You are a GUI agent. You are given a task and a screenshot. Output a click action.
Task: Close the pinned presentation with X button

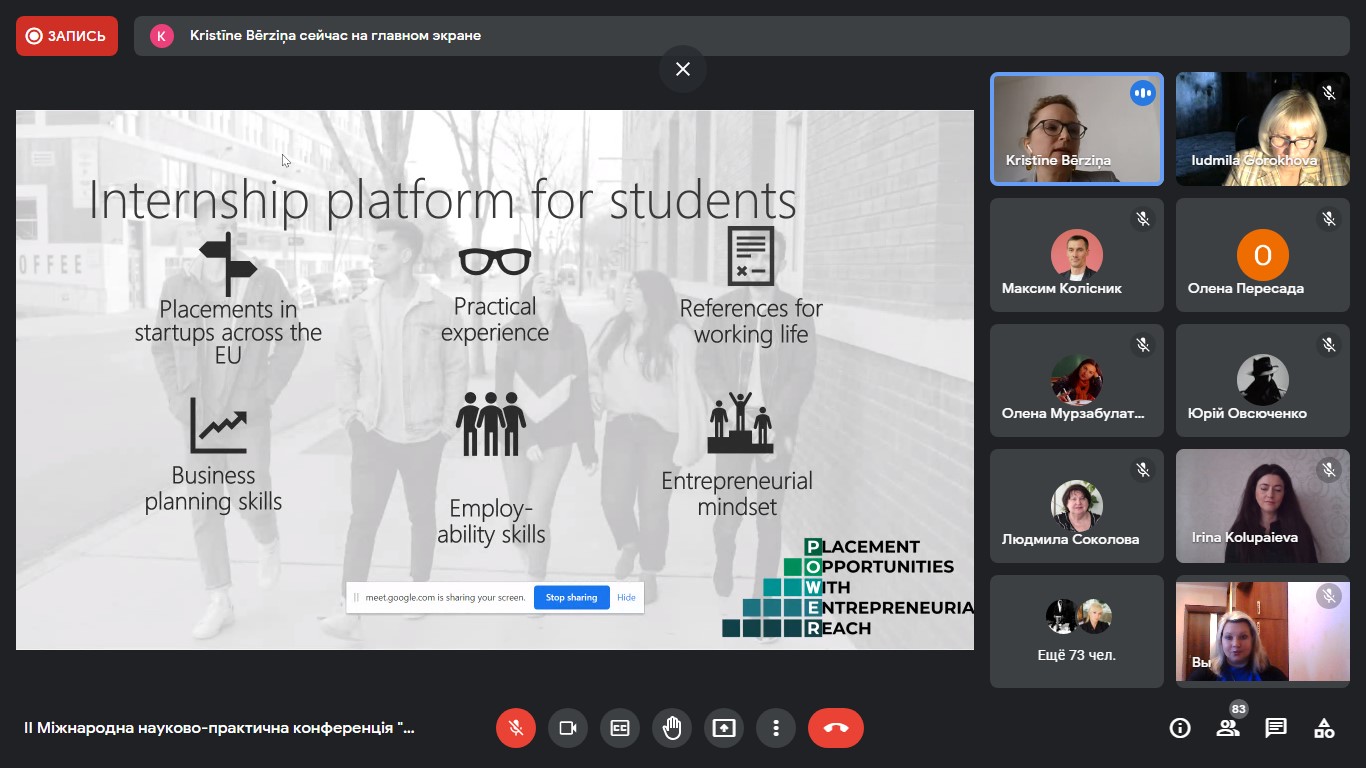click(x=683, y=69)
